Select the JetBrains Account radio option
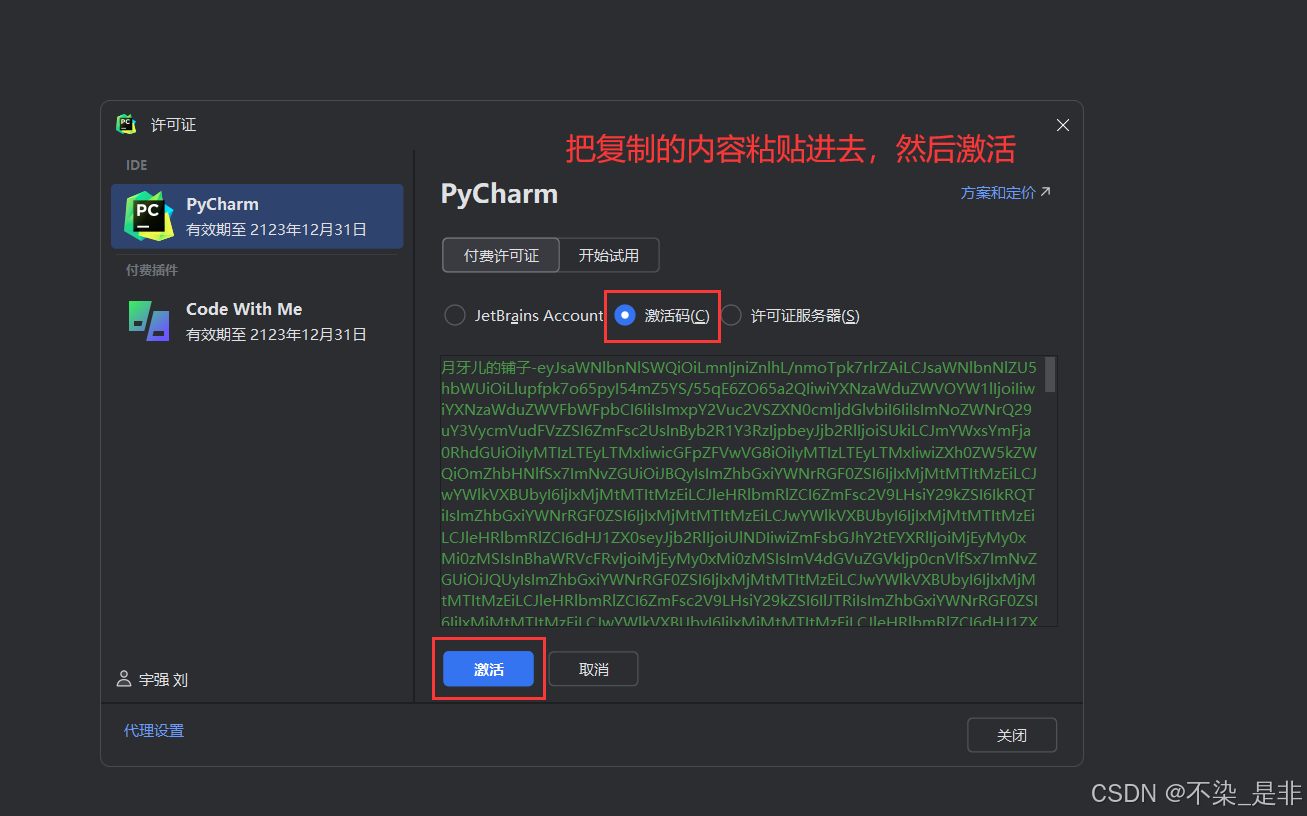 click(524, 315)
